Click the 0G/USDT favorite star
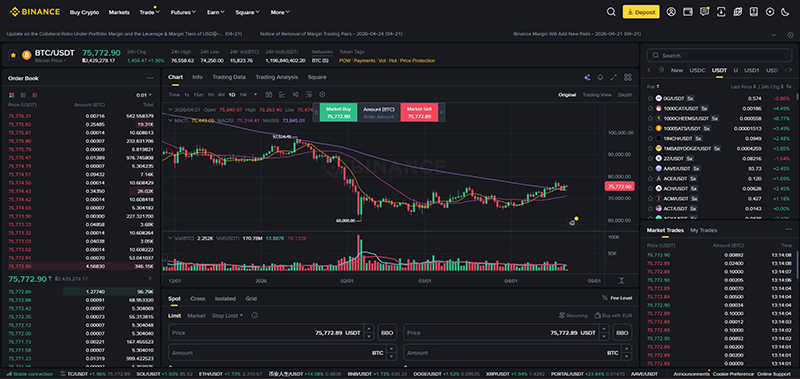Viewport: 800px width, 379px height. point(650,98)
